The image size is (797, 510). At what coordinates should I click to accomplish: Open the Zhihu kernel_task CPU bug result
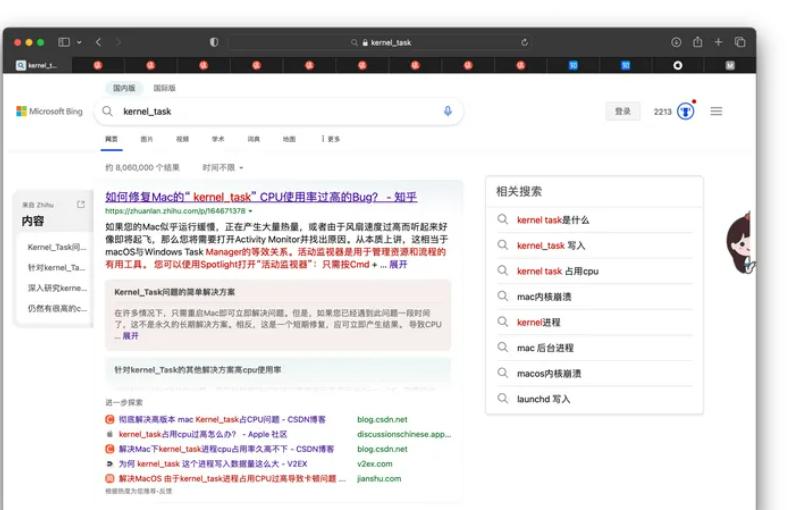[261, 197]
